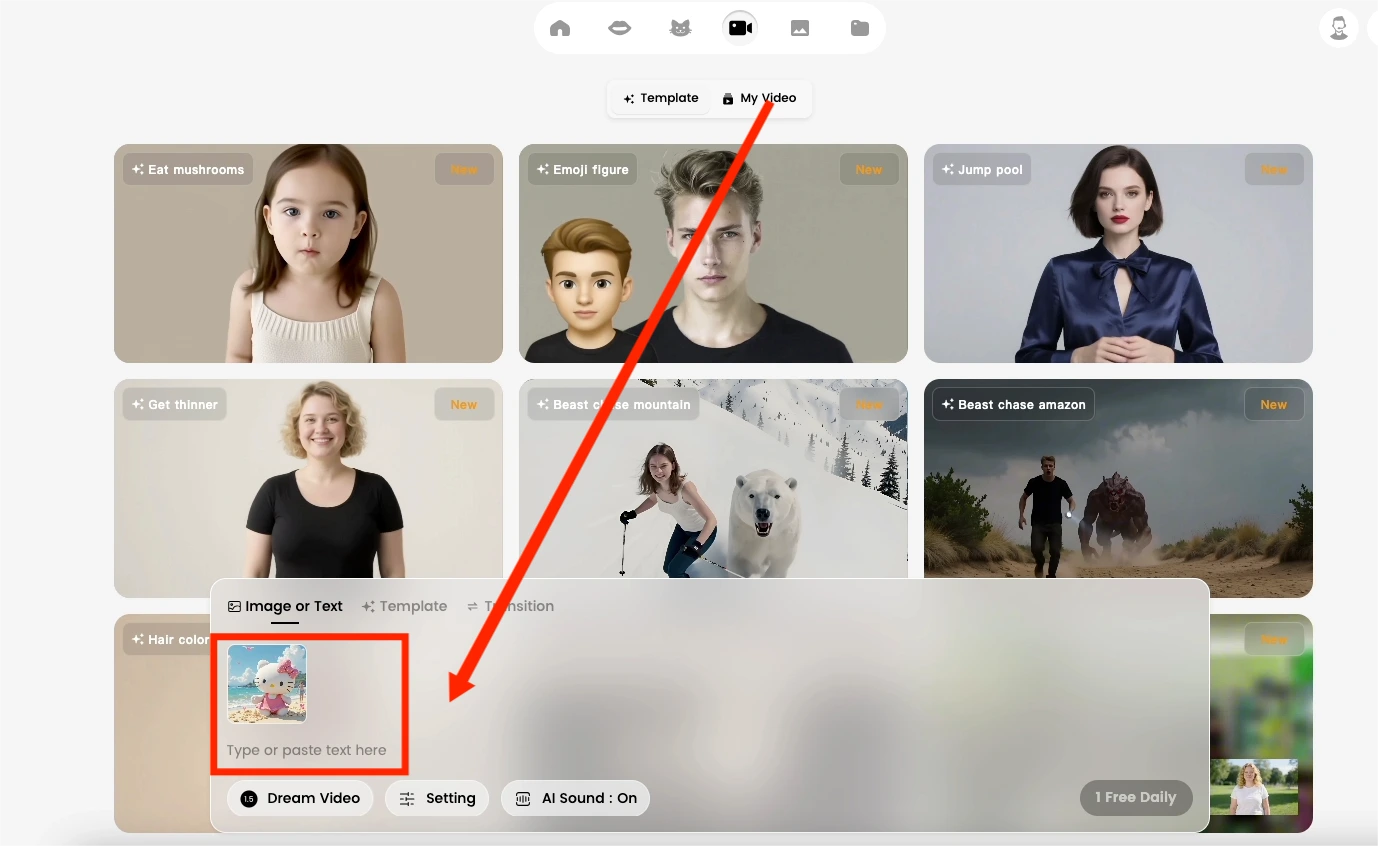
Task: Open the Jump pool template card
Action: click(1118, 253)
